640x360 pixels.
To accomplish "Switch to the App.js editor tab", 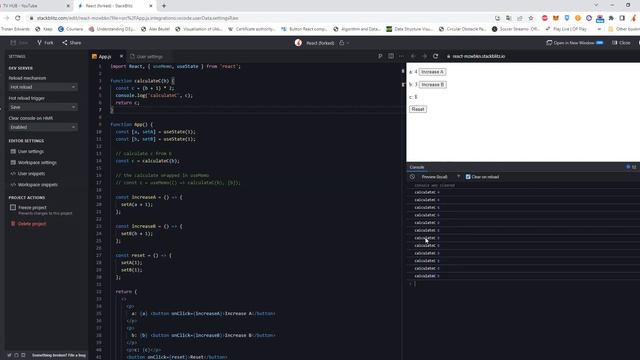I will 104,56.
